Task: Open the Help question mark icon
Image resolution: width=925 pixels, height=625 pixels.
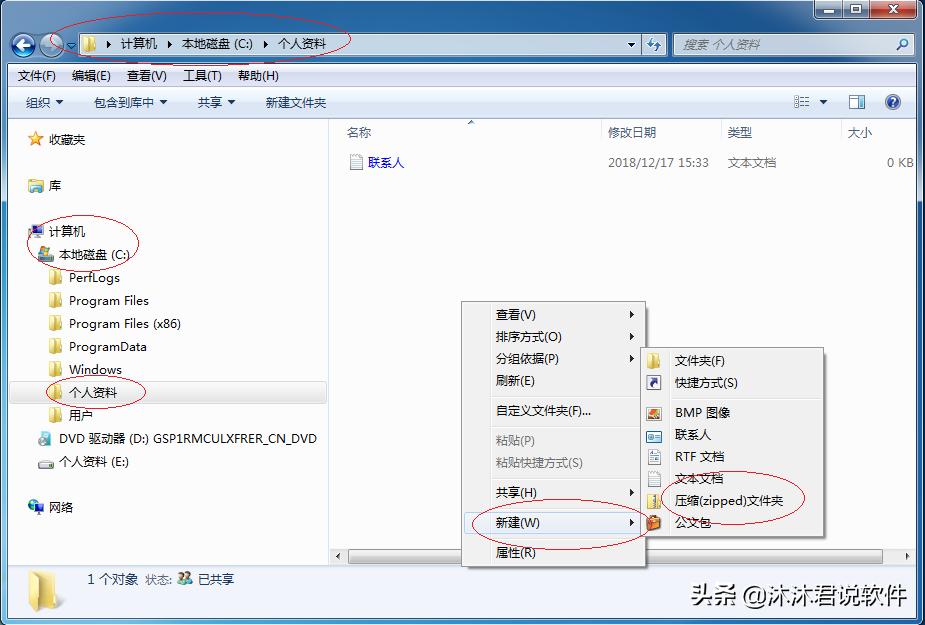Action: 890,101
